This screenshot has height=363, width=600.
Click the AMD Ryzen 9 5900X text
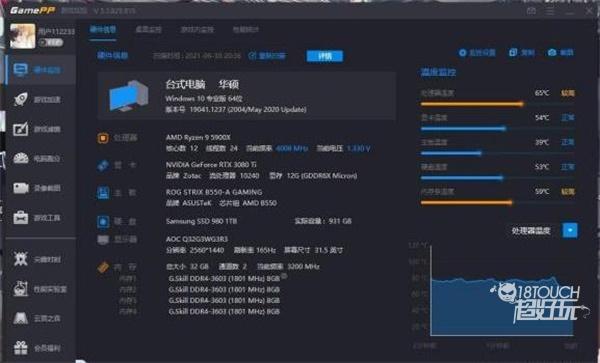point(198,137)
